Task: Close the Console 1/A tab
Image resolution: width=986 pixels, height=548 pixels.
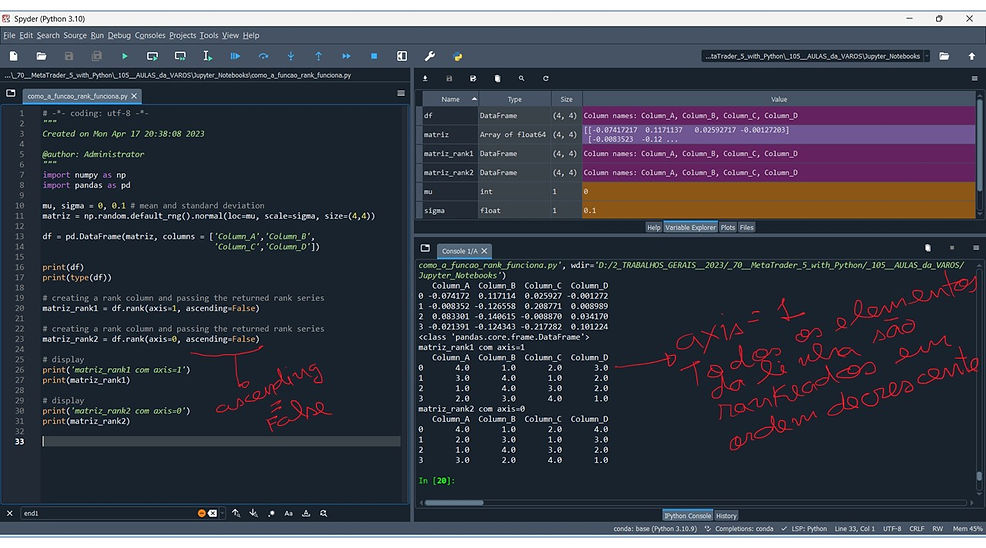Action: [484, 251]
